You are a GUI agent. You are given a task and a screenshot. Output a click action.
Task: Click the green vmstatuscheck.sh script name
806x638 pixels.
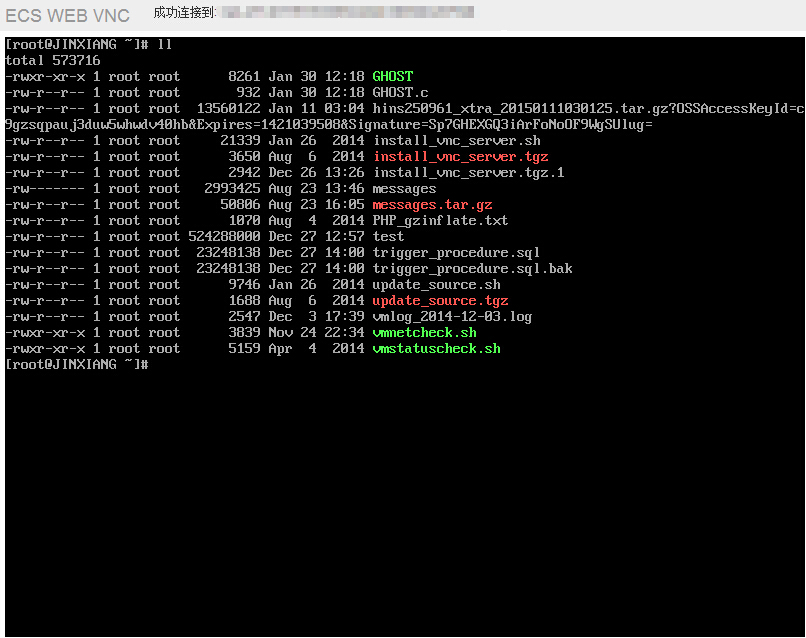coord(436,349)
